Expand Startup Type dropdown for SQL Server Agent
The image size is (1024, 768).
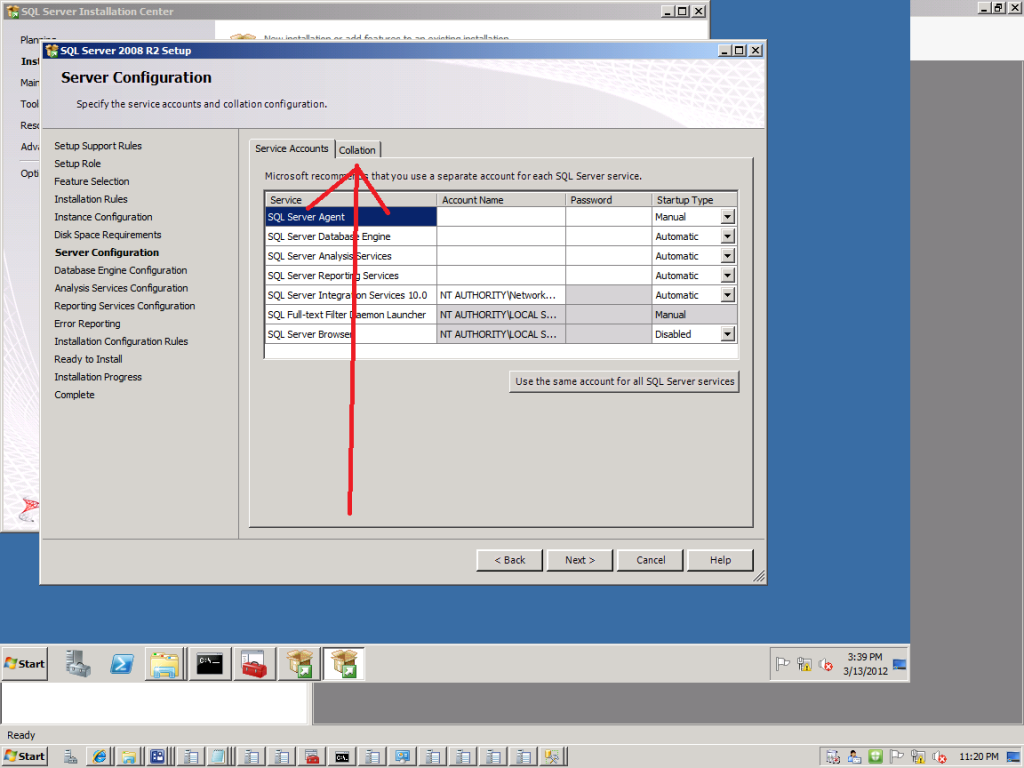728,217
